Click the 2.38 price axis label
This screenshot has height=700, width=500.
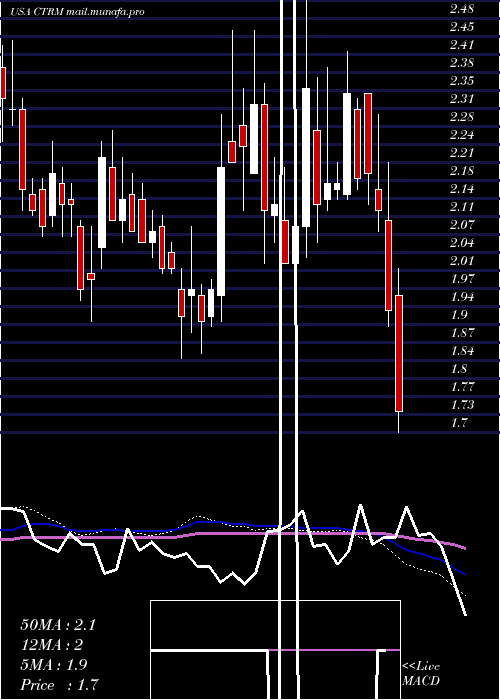coord(462,62)
